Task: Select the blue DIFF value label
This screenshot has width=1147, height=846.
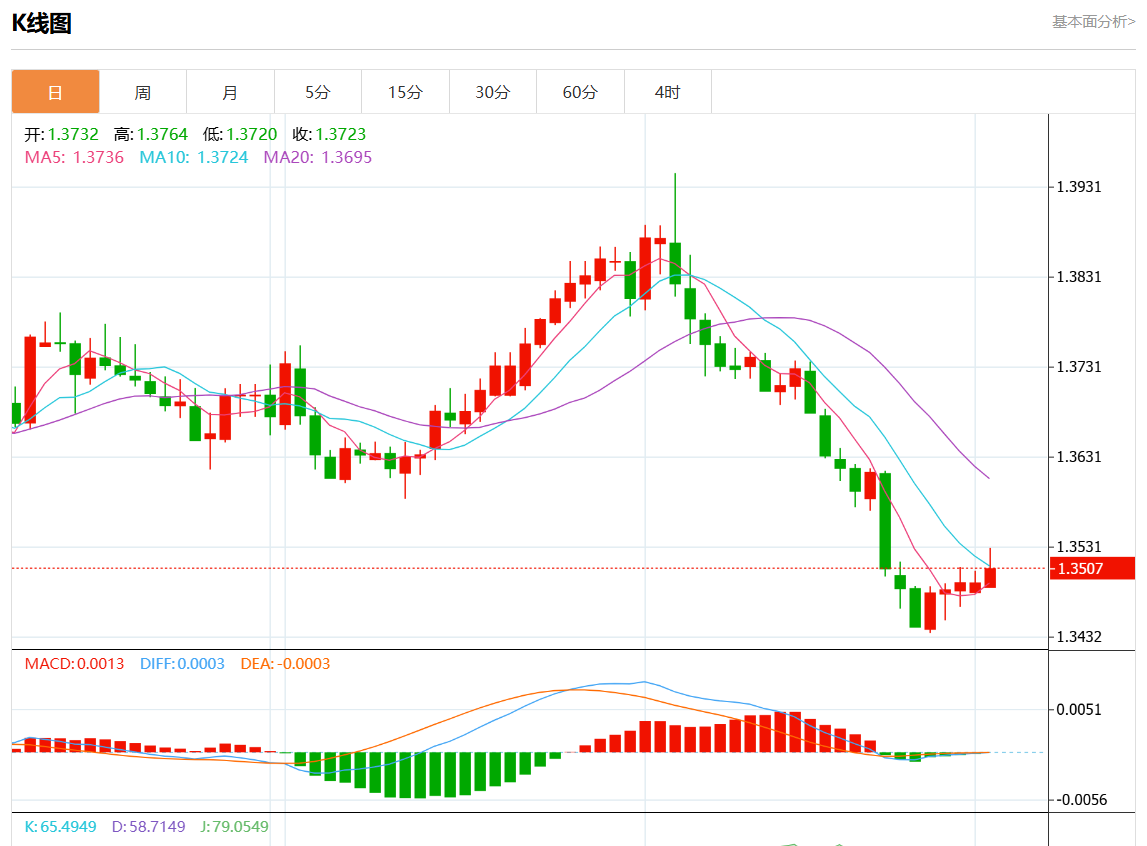Action: tap(182, 664)
